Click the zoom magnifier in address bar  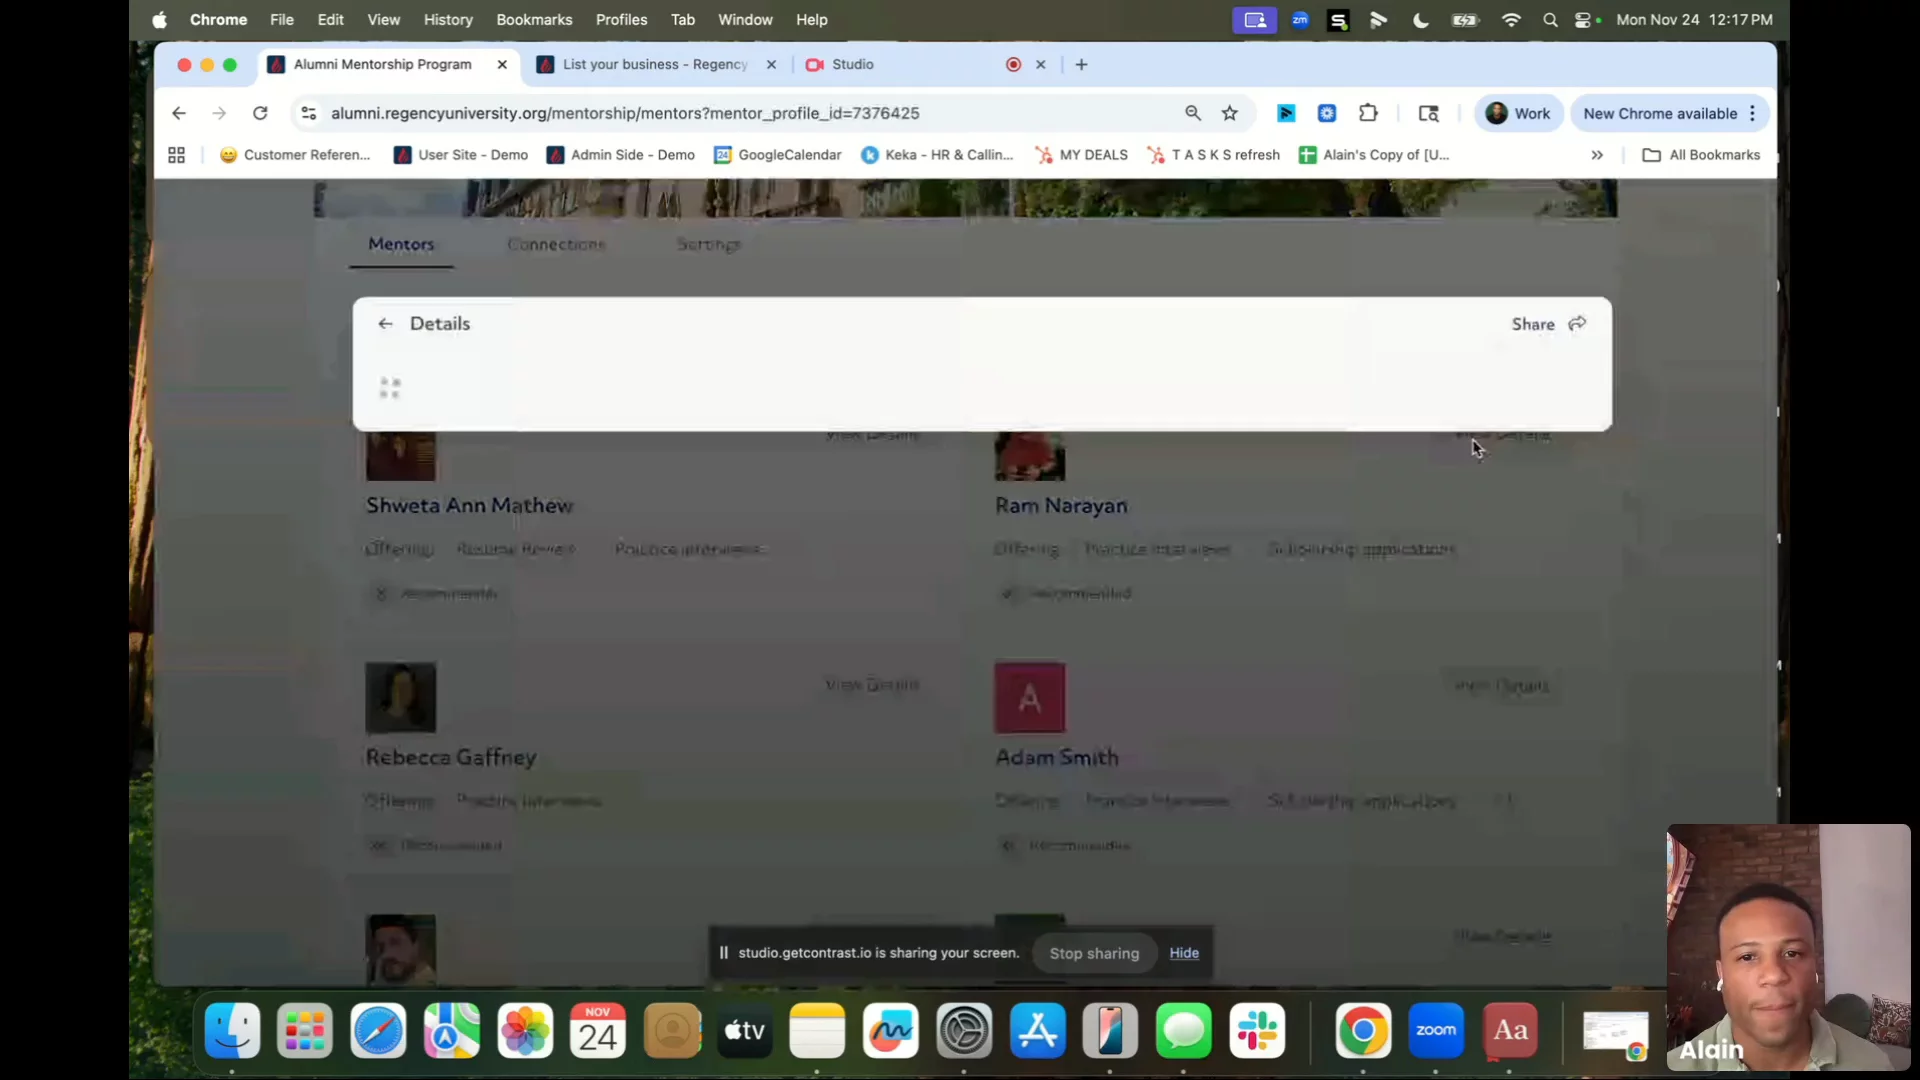tap(1193, 114)
